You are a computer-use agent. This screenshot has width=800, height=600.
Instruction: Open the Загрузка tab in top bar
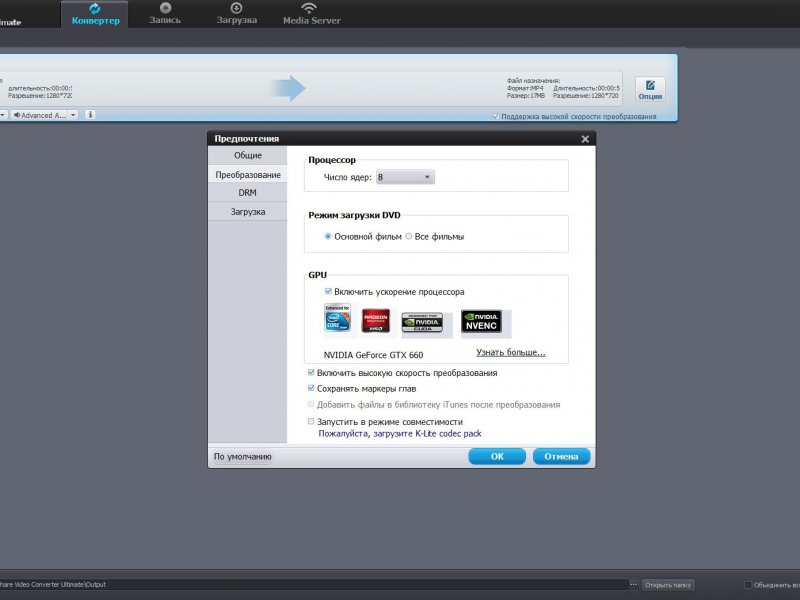pos(236,14)
